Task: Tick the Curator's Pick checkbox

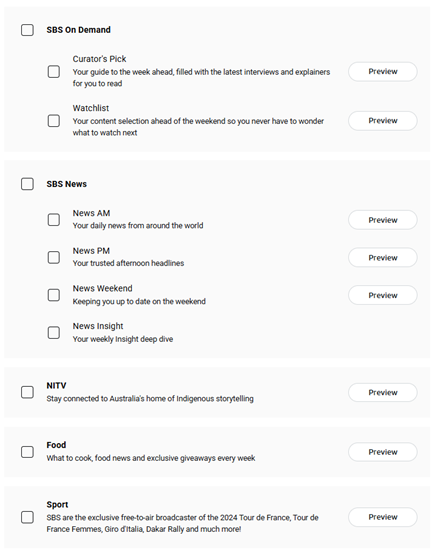Action: (x=54, y=72)
